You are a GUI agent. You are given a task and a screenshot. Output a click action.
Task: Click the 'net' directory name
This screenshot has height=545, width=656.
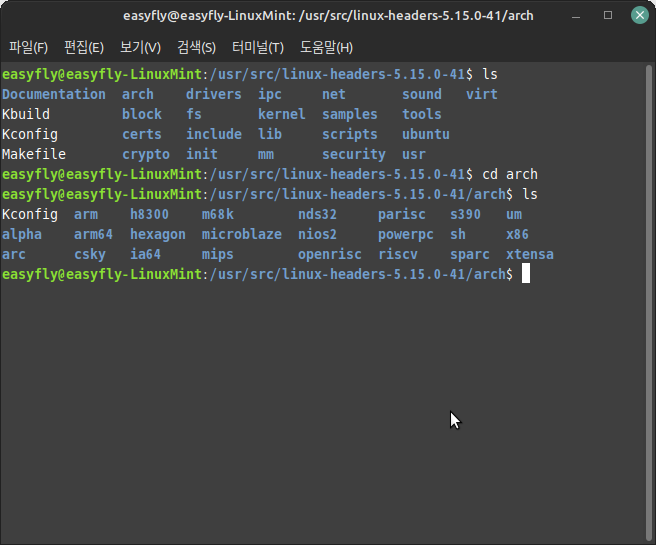point(334,94)
